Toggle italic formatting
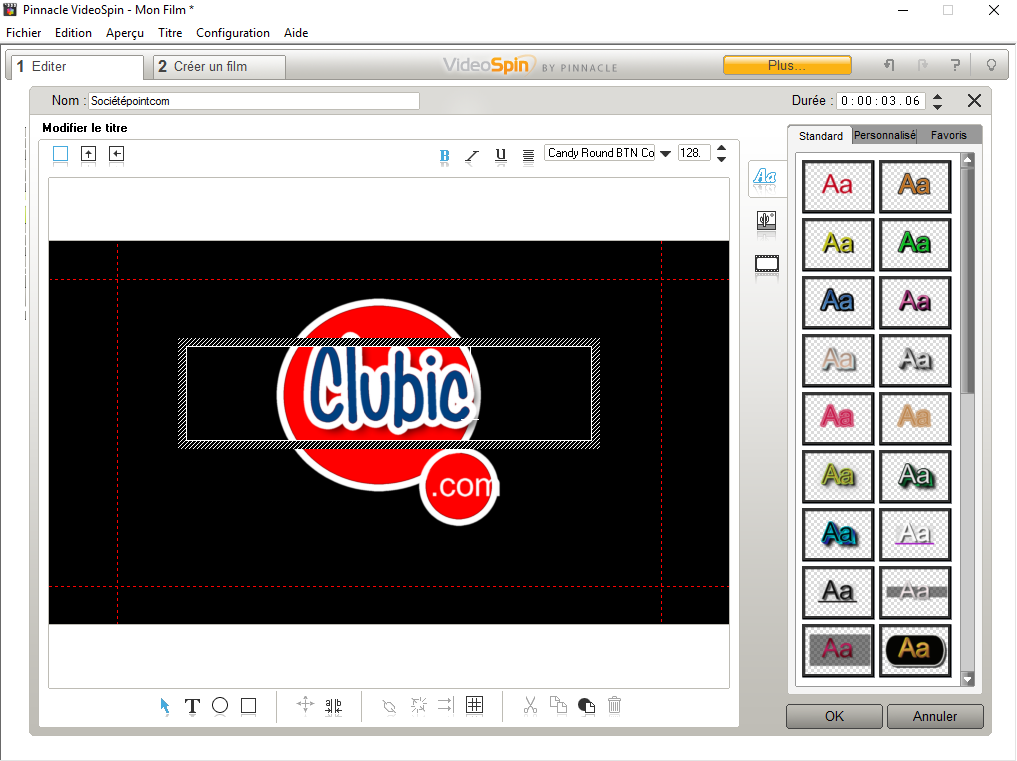 [472, 155]
